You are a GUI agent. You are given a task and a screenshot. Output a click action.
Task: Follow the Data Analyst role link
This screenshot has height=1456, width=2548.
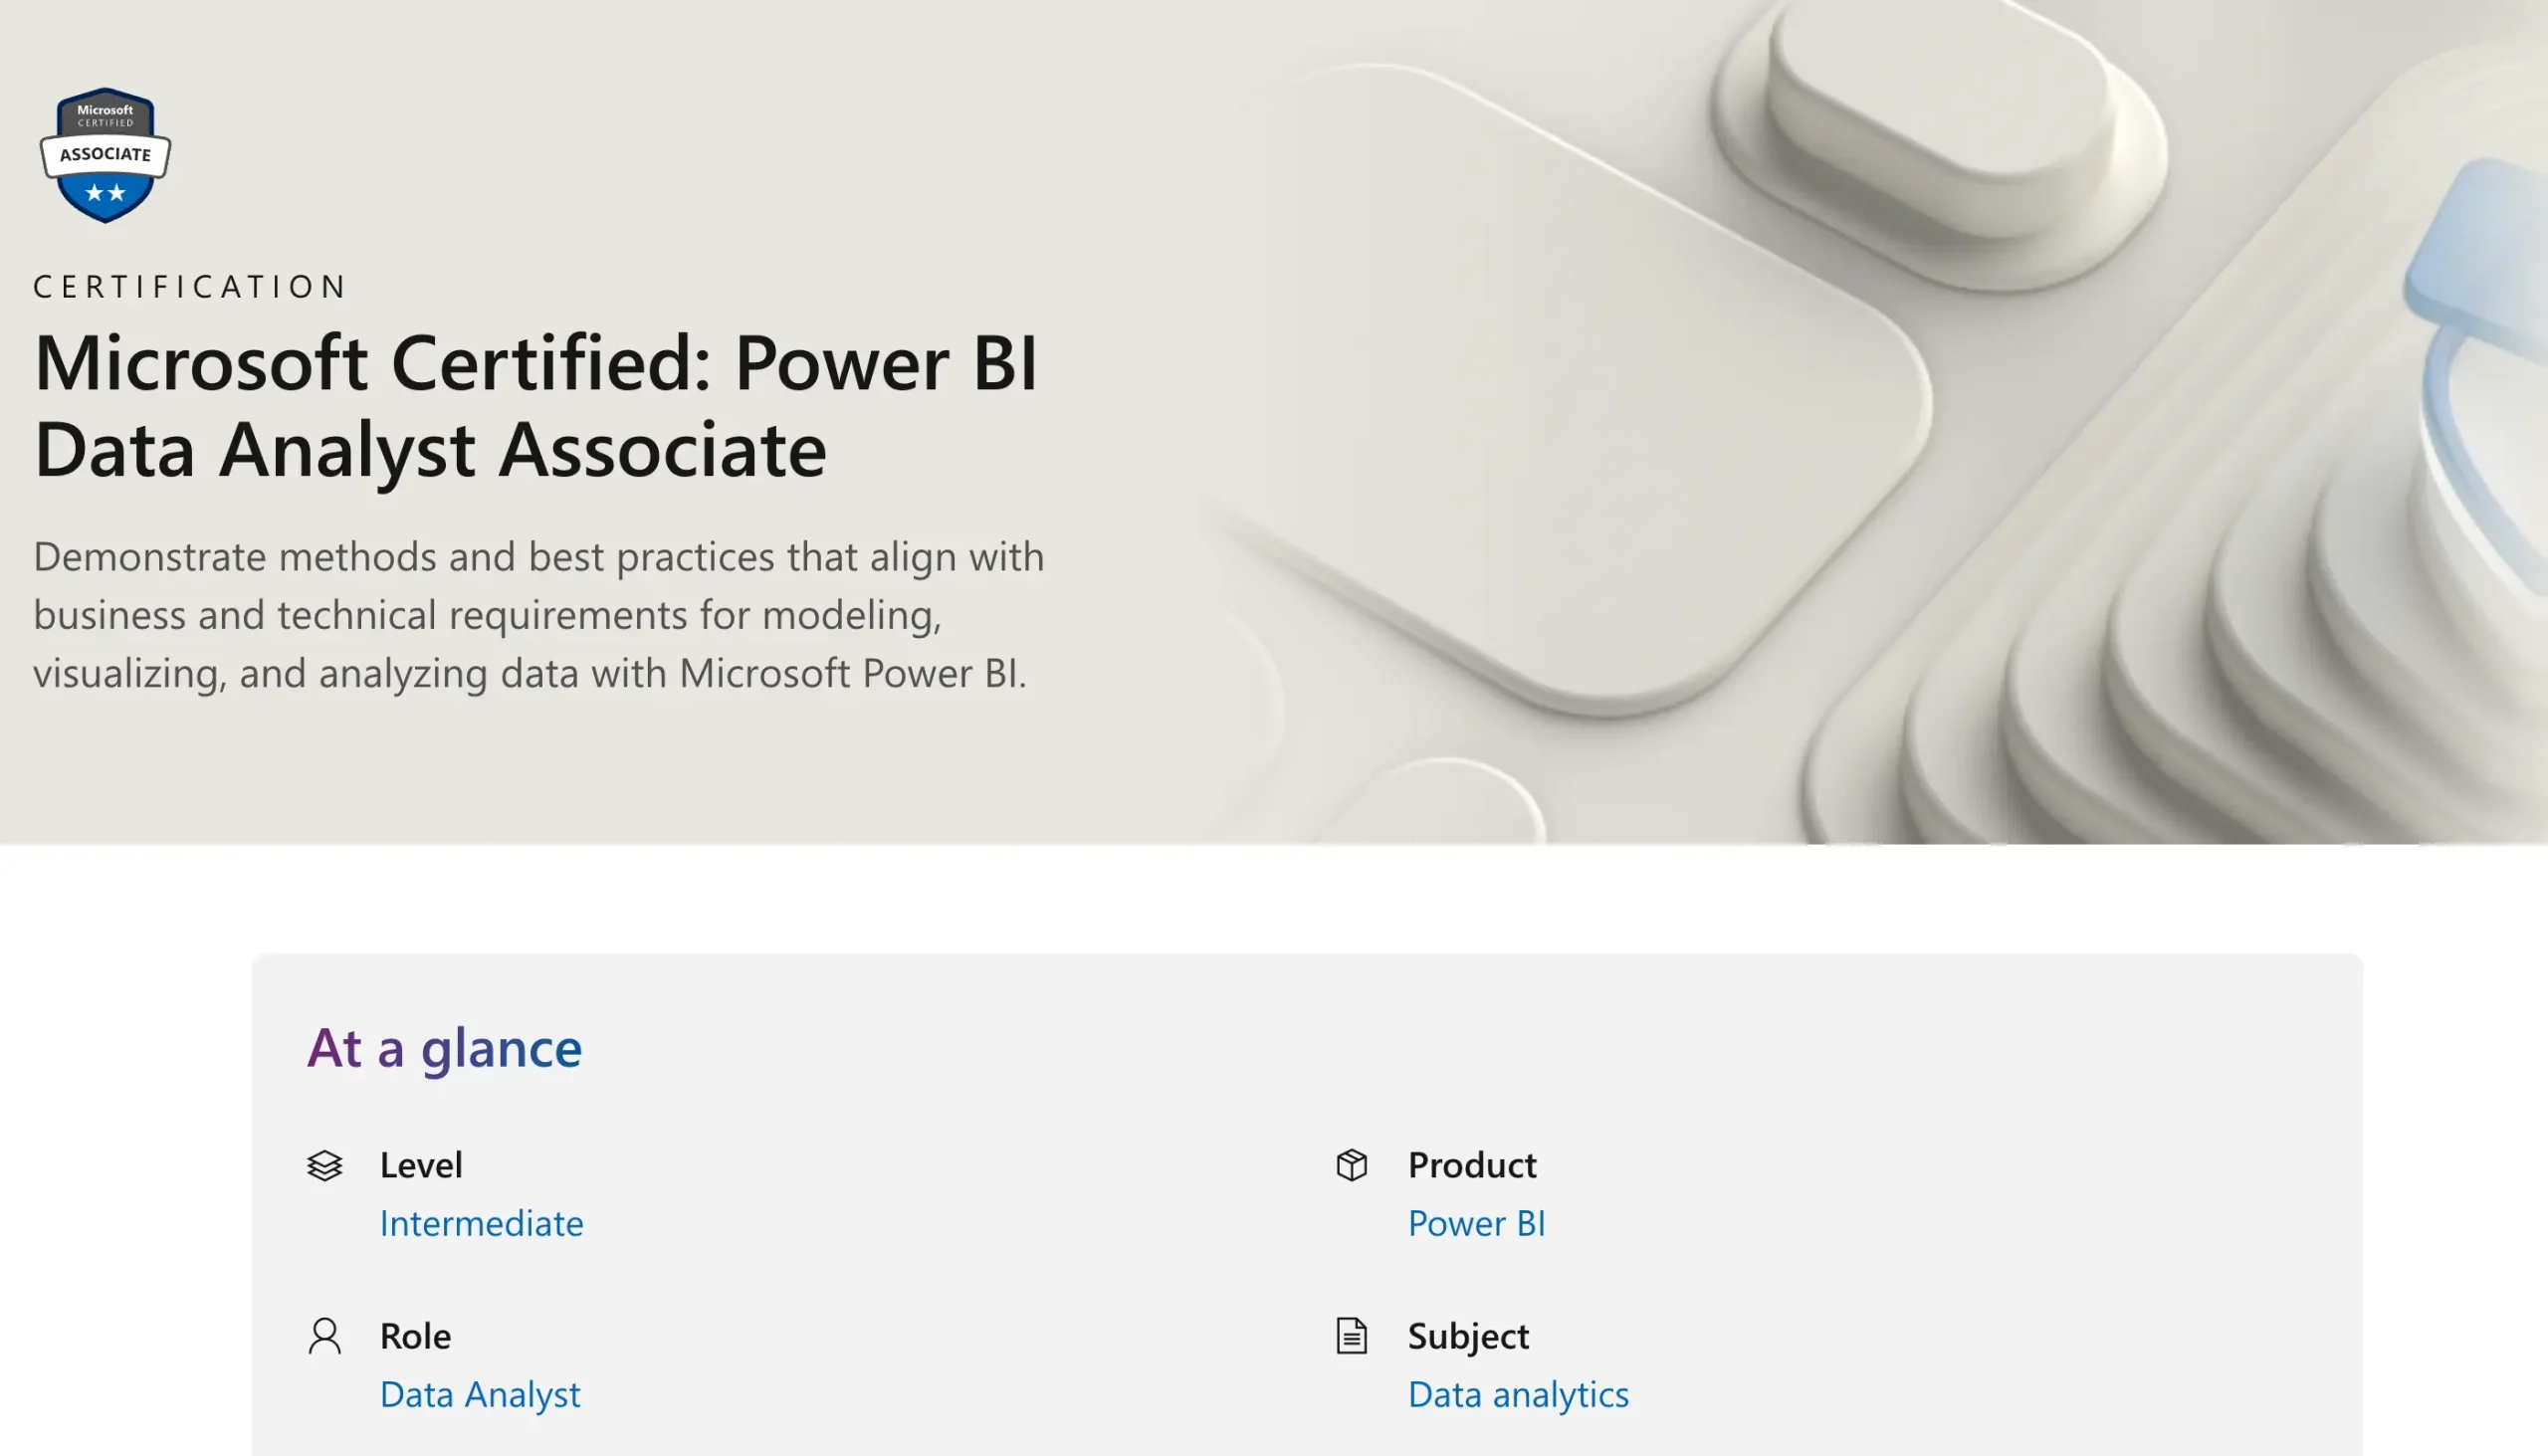point(480,1394)
